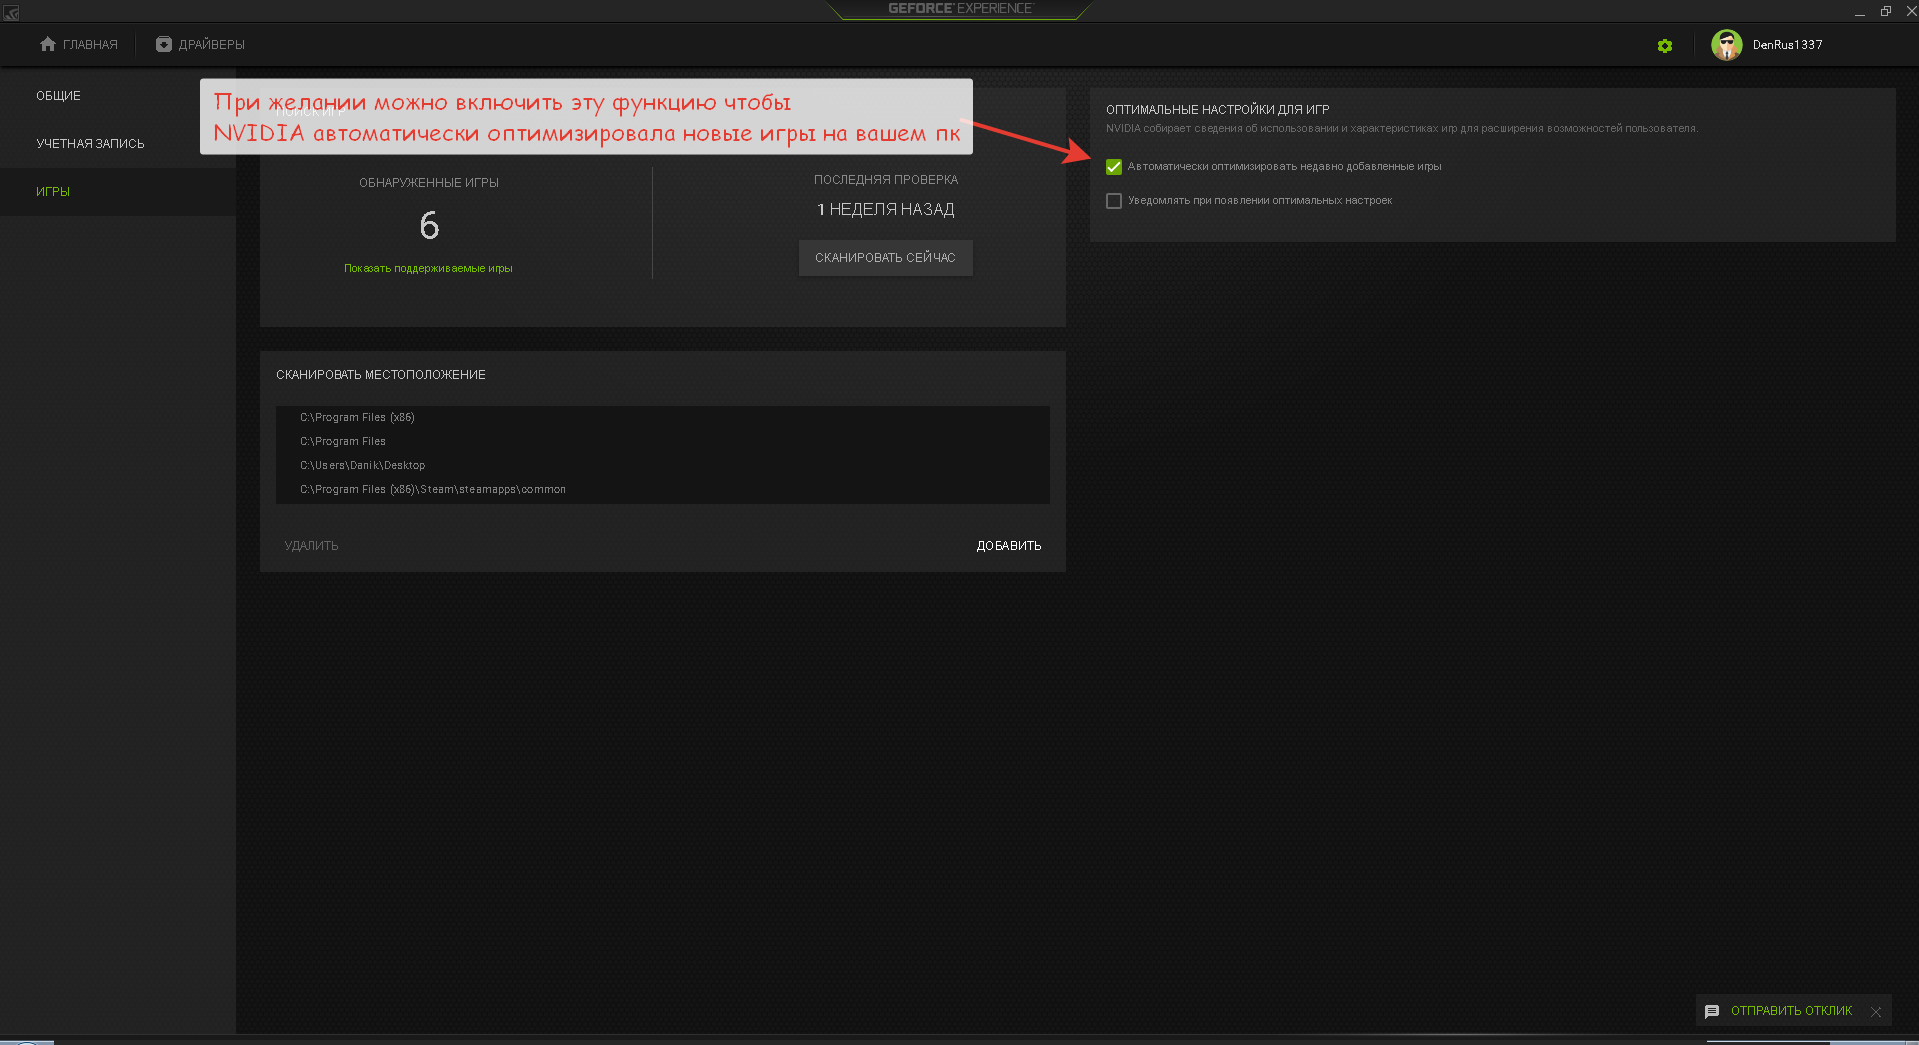Click the DenRus1337 username
This screenshot has width=1919, height=1045.
click(1787, 45)
